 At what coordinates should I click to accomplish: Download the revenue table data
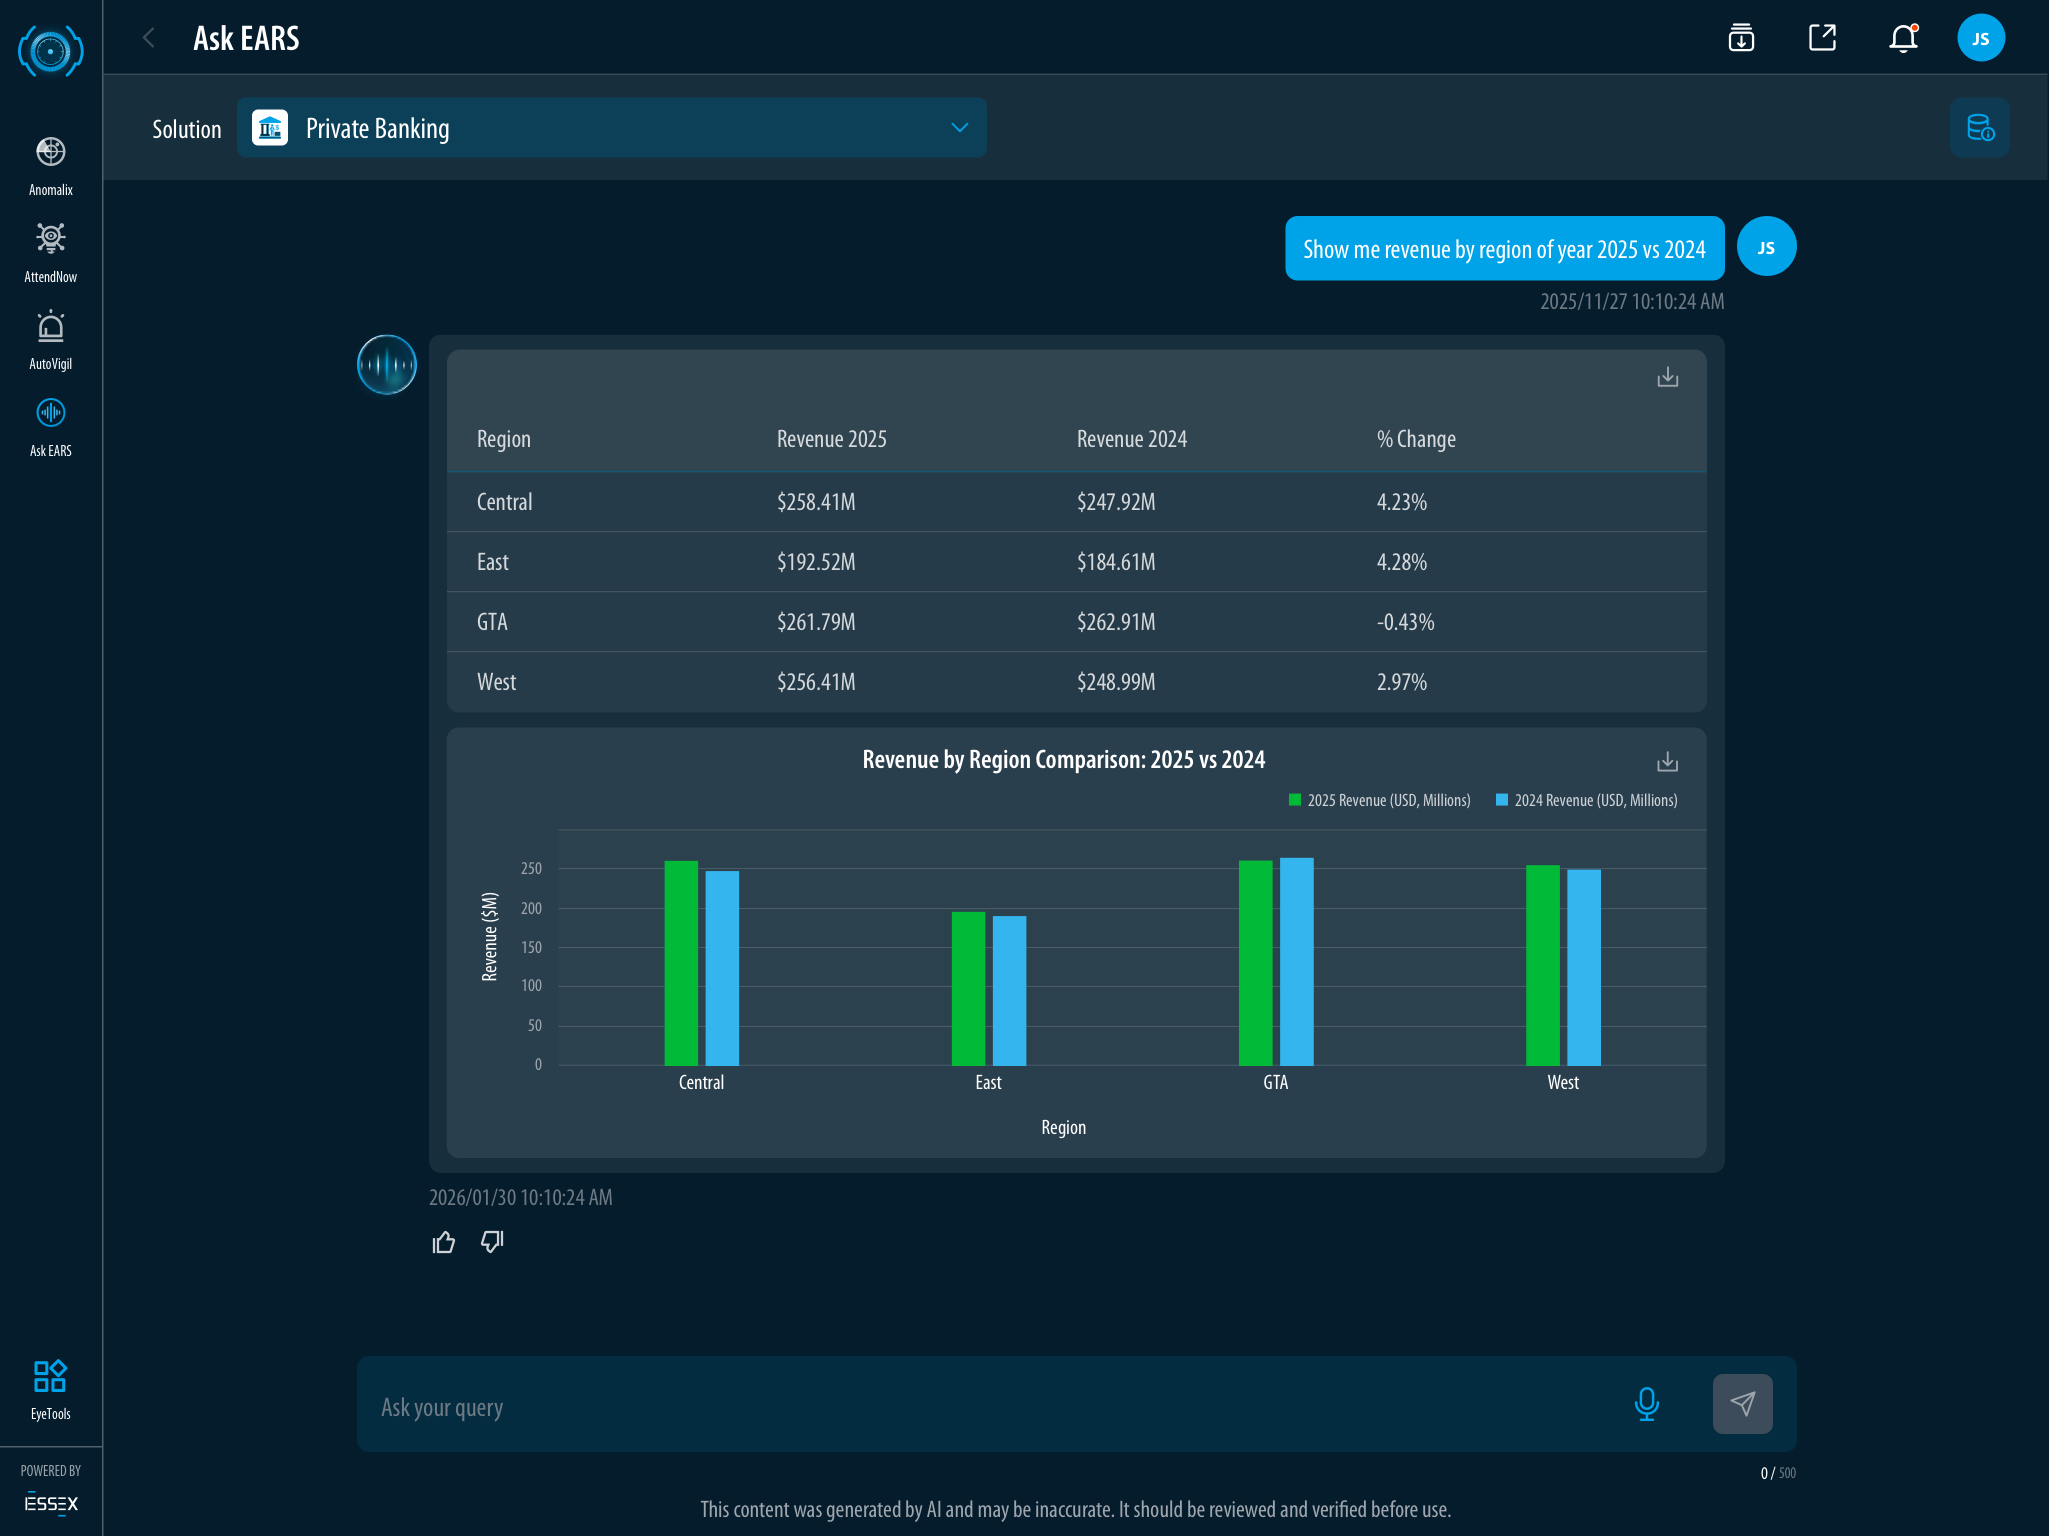pos(1667,377)
